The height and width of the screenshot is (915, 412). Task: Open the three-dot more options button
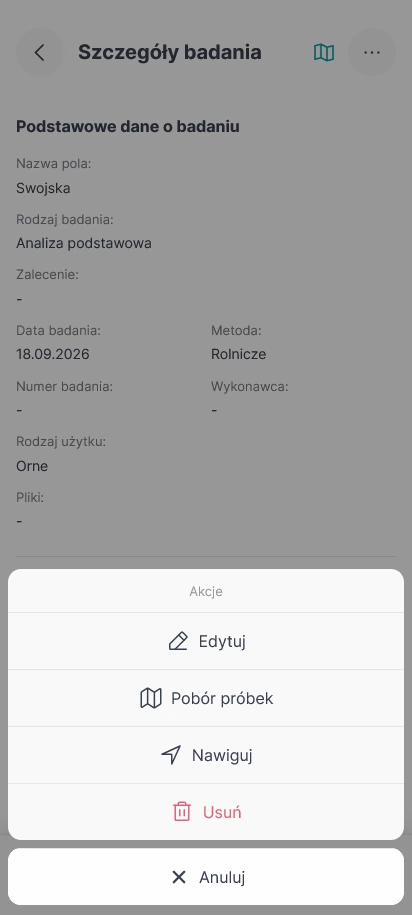[x=372, y=53]
